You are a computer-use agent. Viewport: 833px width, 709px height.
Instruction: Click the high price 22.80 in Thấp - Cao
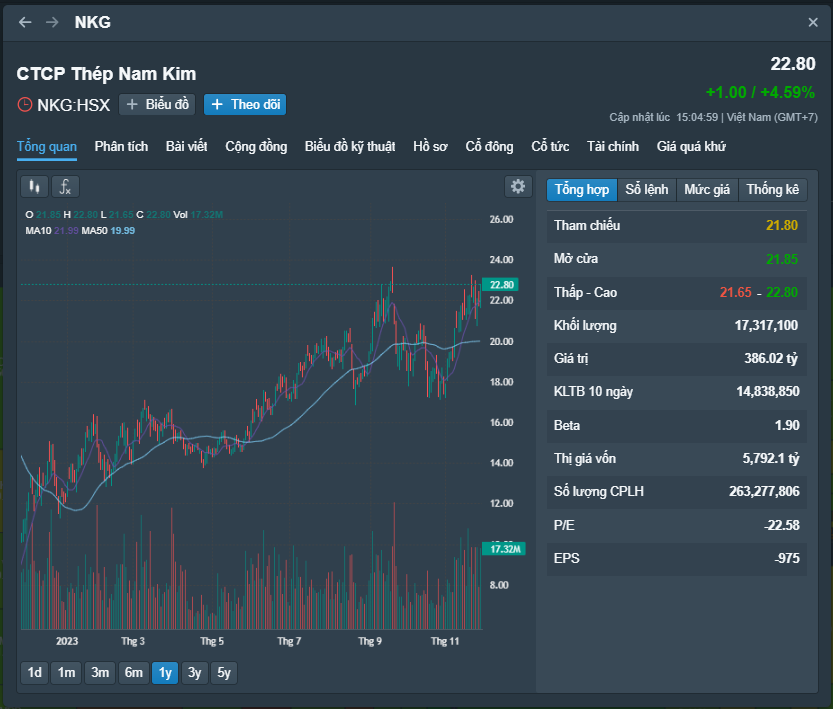(781, 293)
